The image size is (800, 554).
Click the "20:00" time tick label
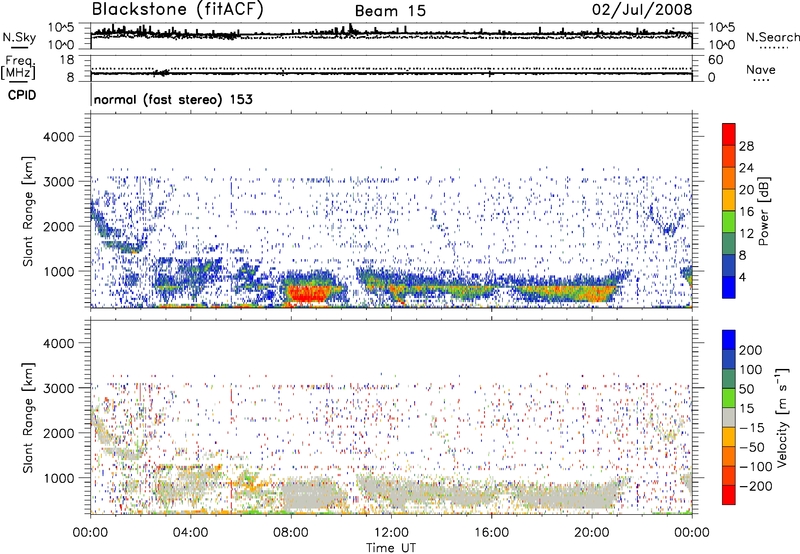[591, 533]
